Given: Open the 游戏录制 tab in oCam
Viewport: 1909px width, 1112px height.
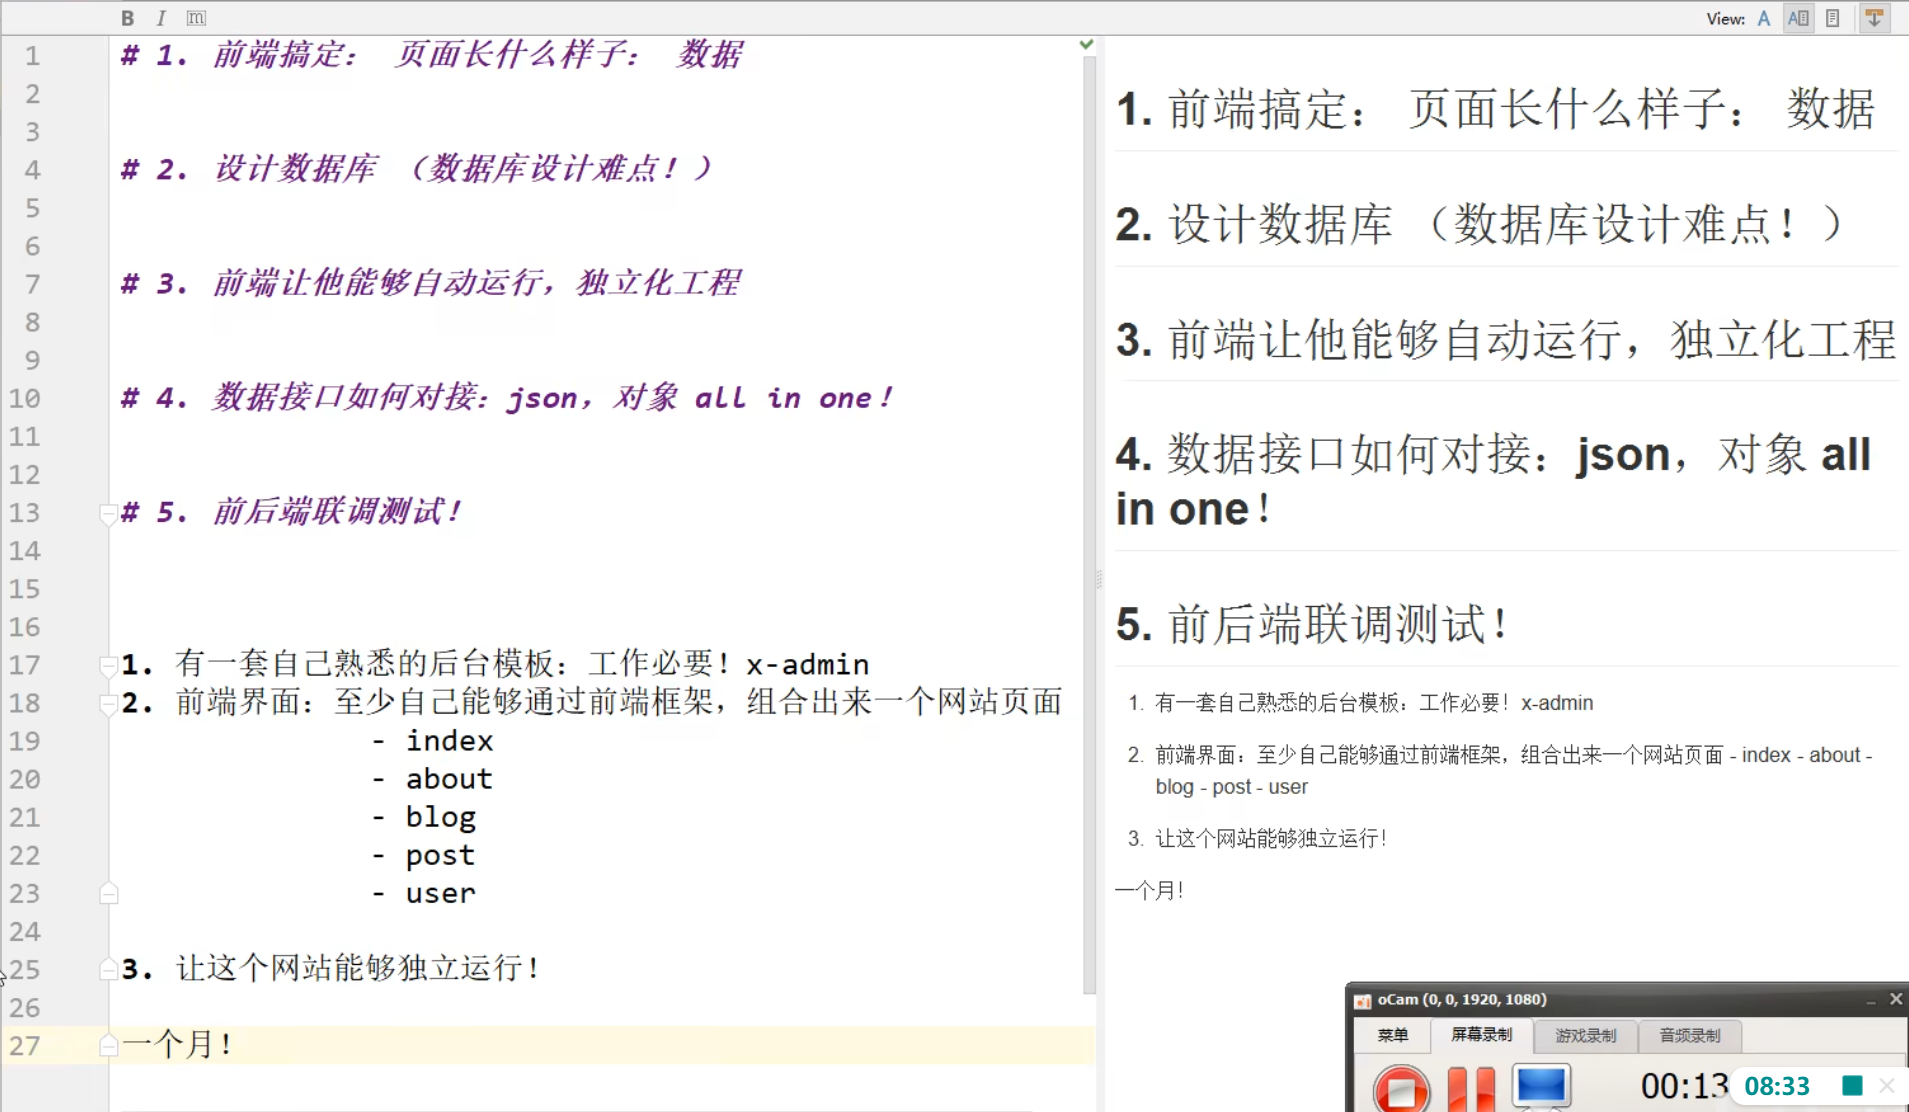Looking at the screenshot, I should pyautogui.click(x=1585, y=1035).
